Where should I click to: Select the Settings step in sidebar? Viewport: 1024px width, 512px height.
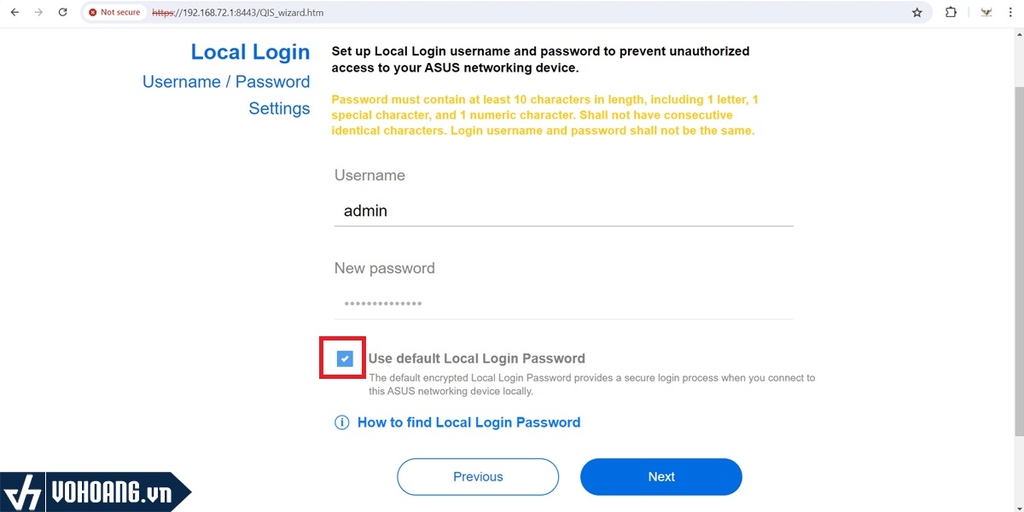coord(279,108)
